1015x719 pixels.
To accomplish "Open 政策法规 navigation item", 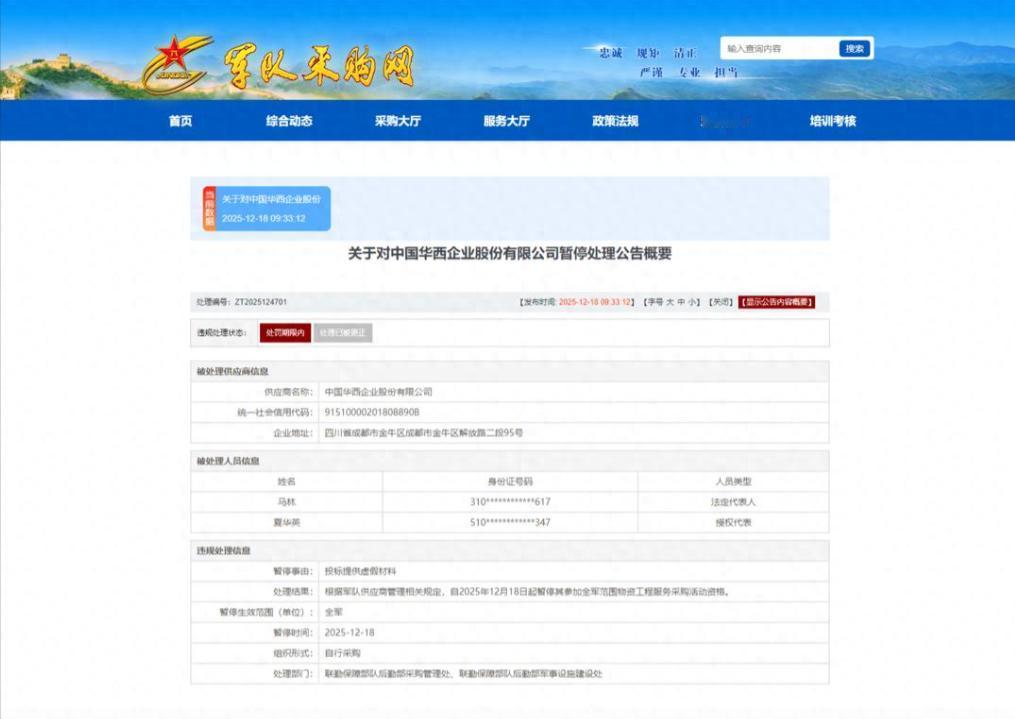I will point(616,121).
